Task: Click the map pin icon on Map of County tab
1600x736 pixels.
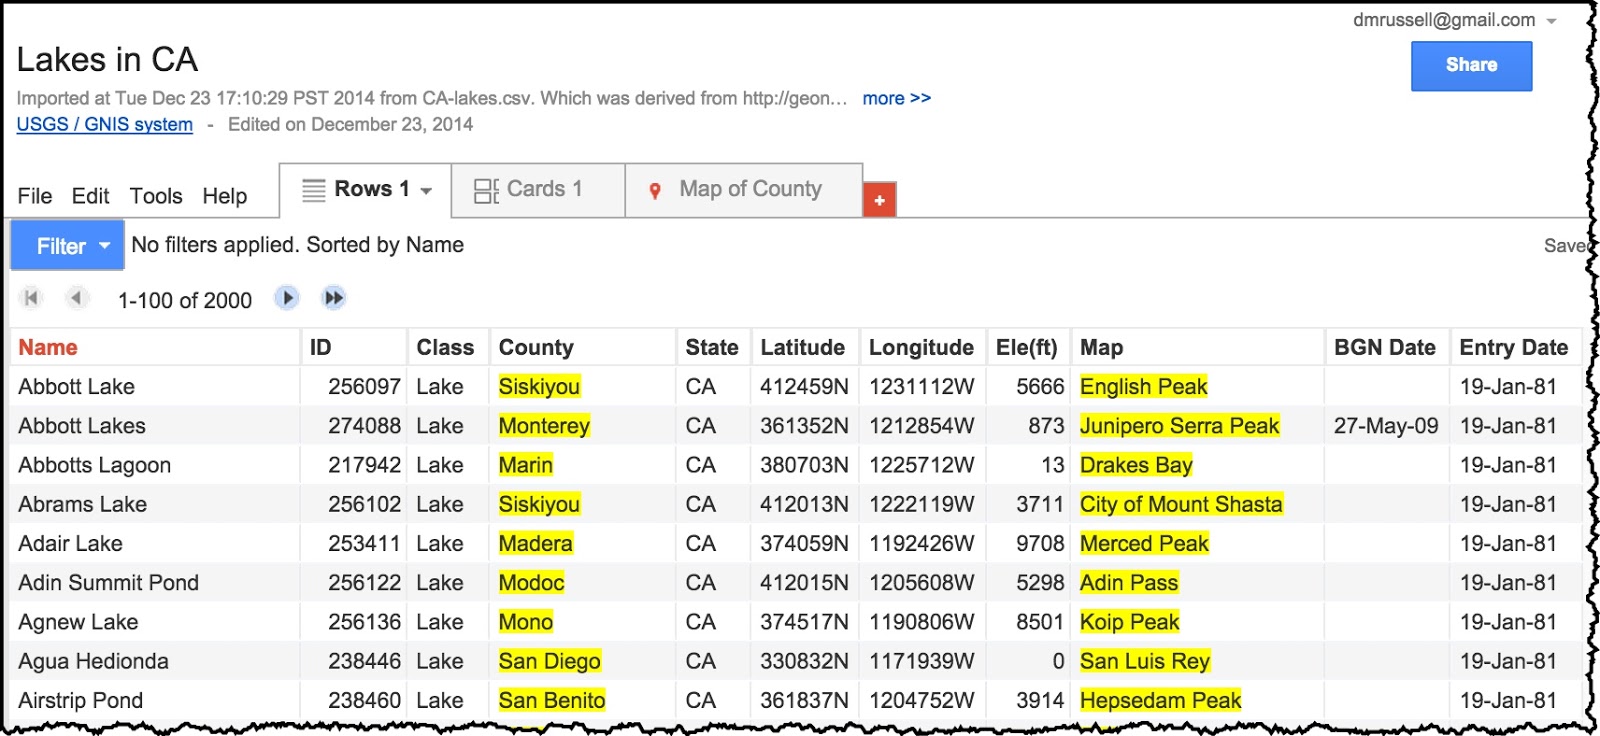Action: [x=655, y=190]
